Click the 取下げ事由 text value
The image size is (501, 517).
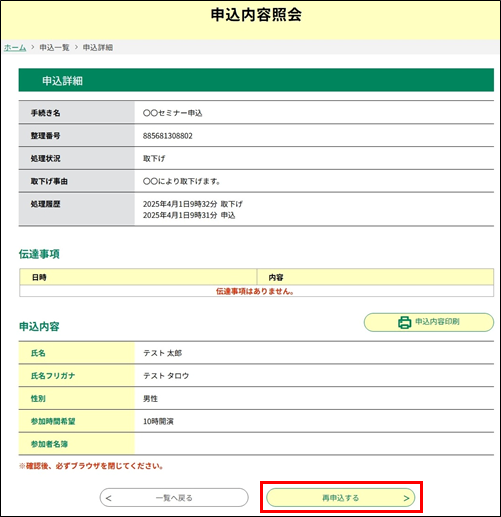click(x=182, y=181)
